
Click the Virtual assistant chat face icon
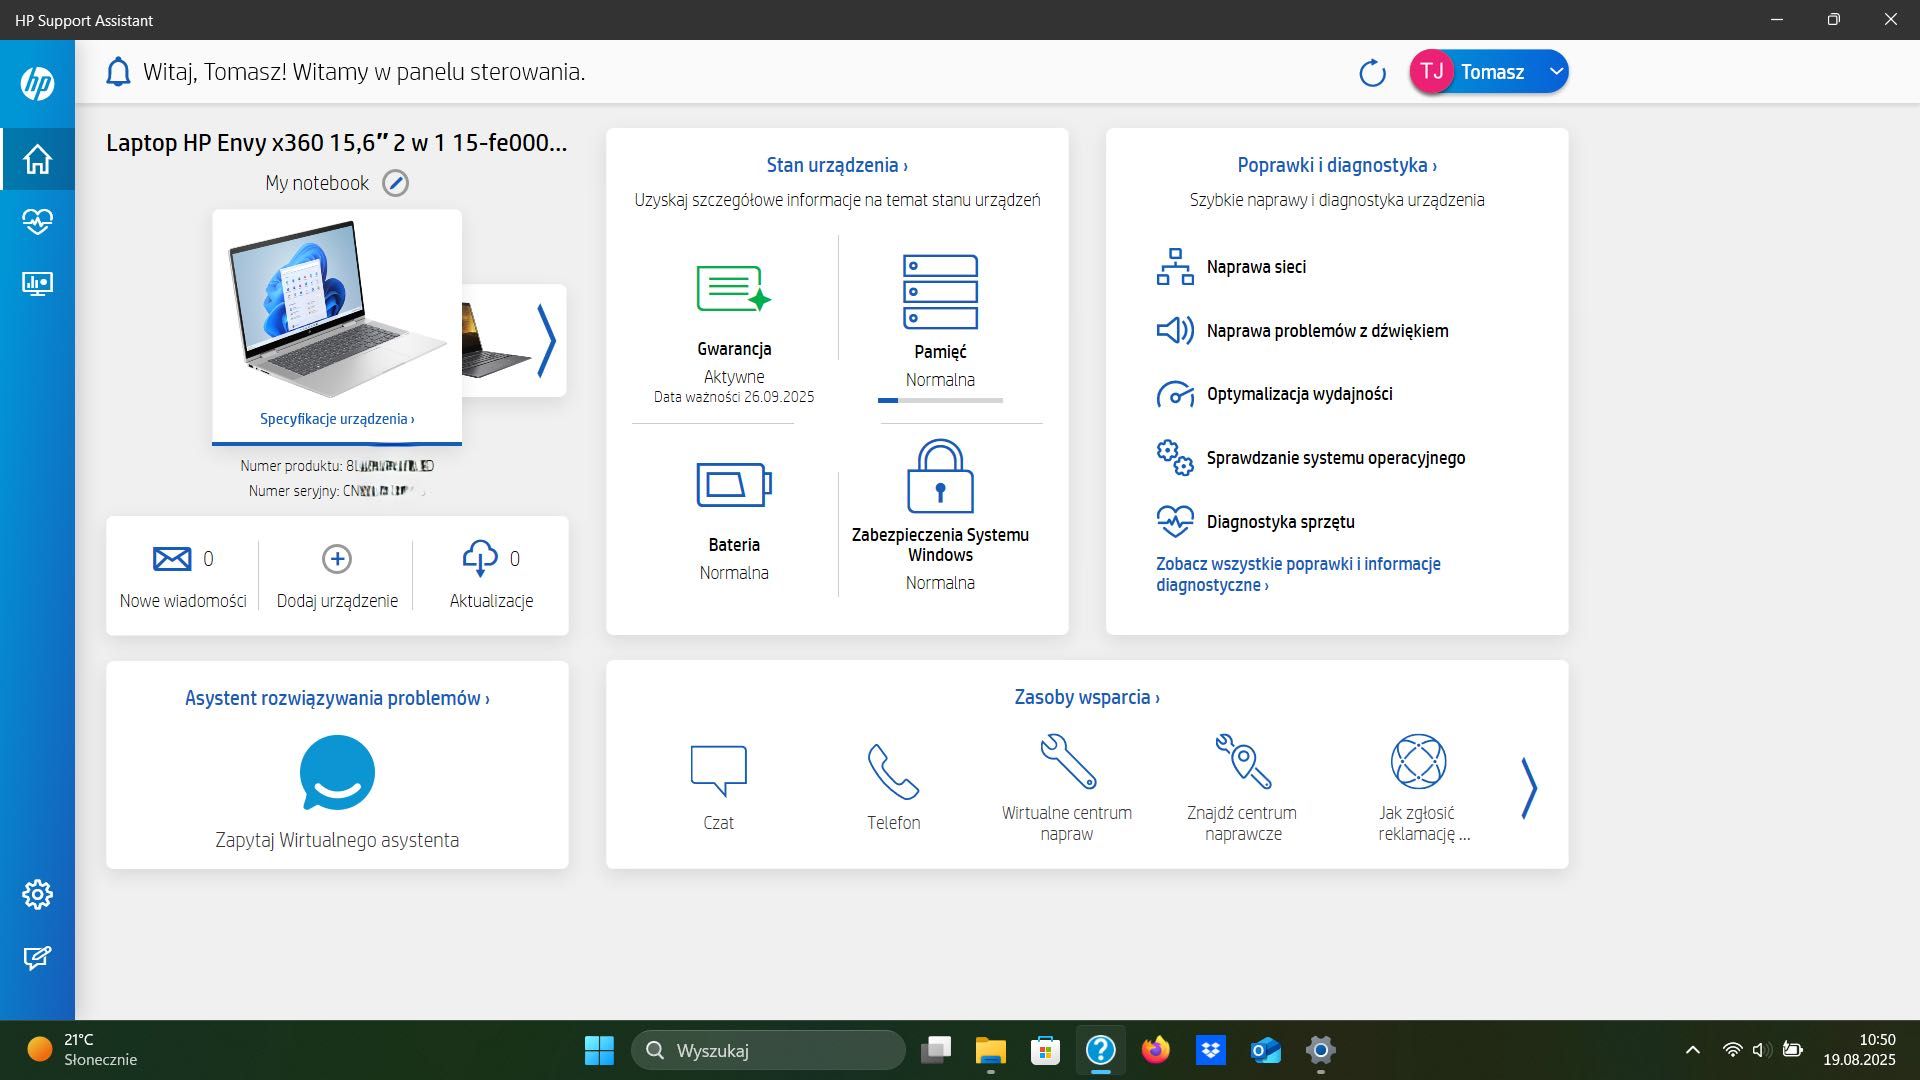click(337, 773)
